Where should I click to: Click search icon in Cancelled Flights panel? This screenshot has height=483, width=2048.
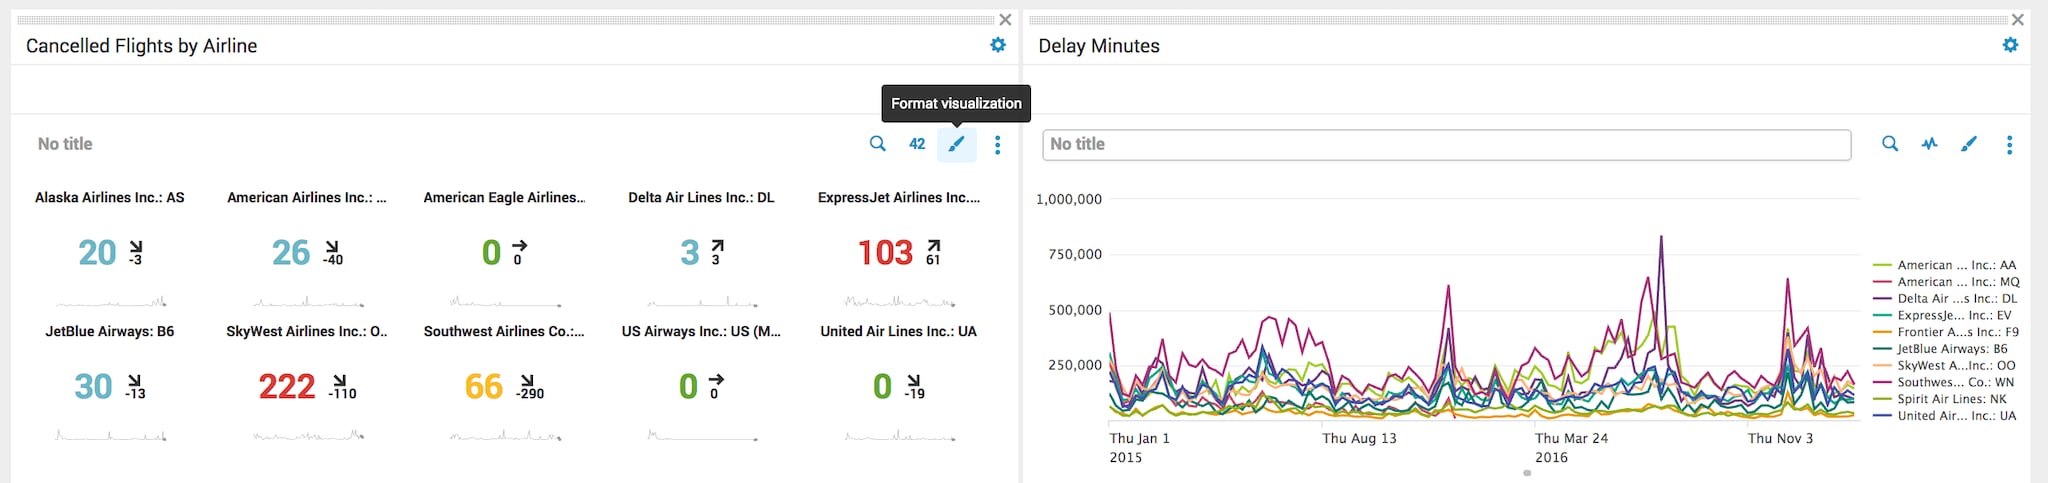point(877,144)
